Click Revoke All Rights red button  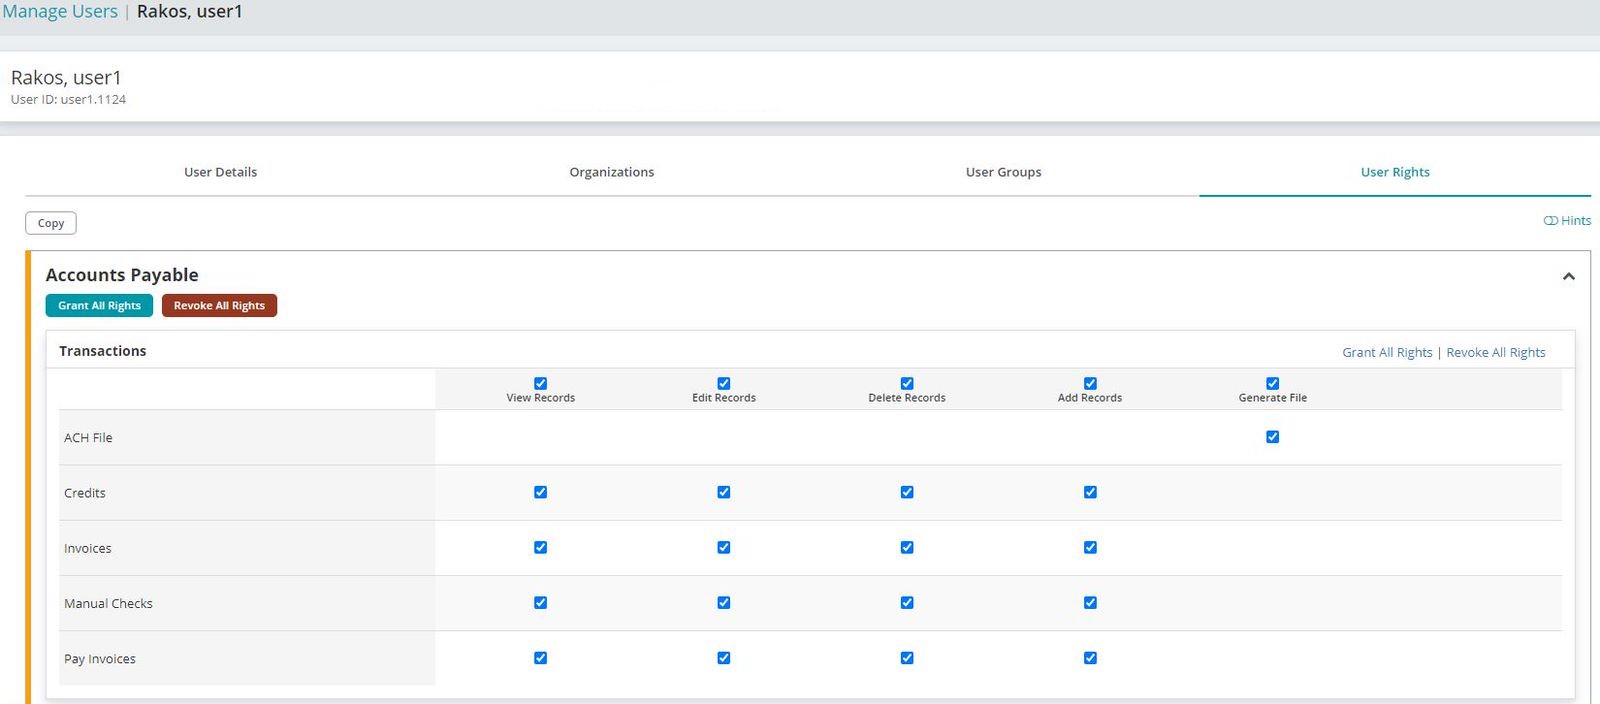pos(219,306)
